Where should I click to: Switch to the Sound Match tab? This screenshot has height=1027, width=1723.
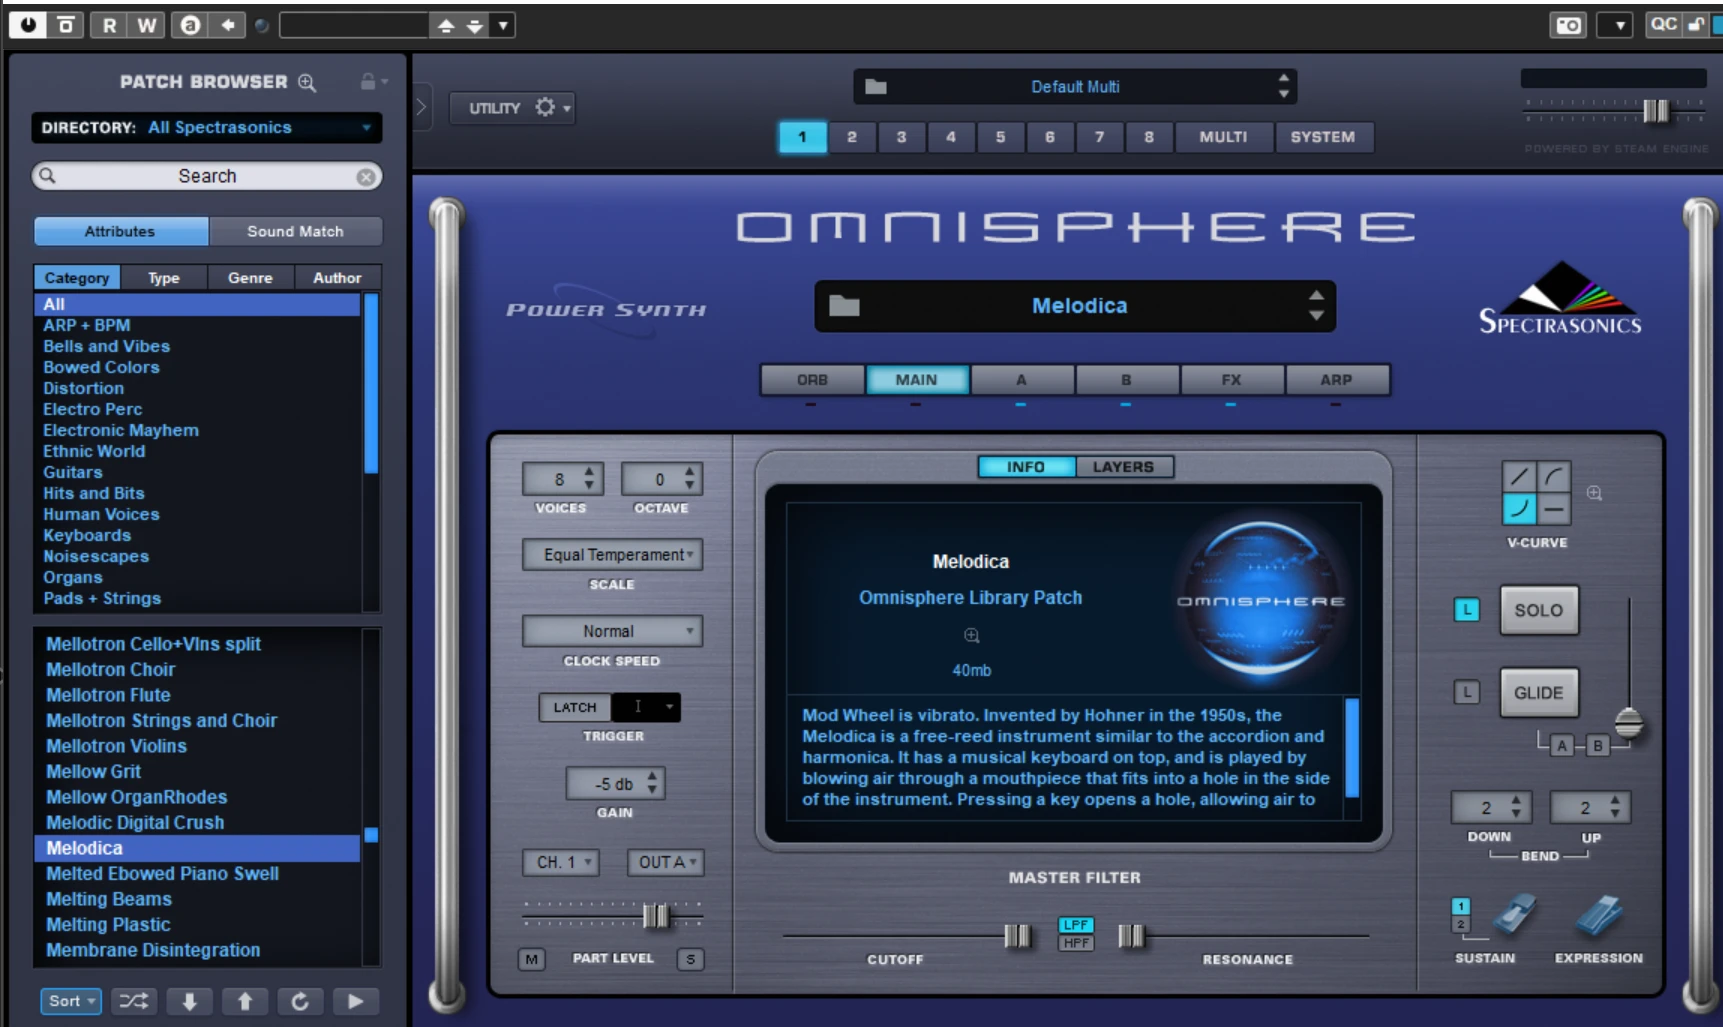click(x=295, y=231)
